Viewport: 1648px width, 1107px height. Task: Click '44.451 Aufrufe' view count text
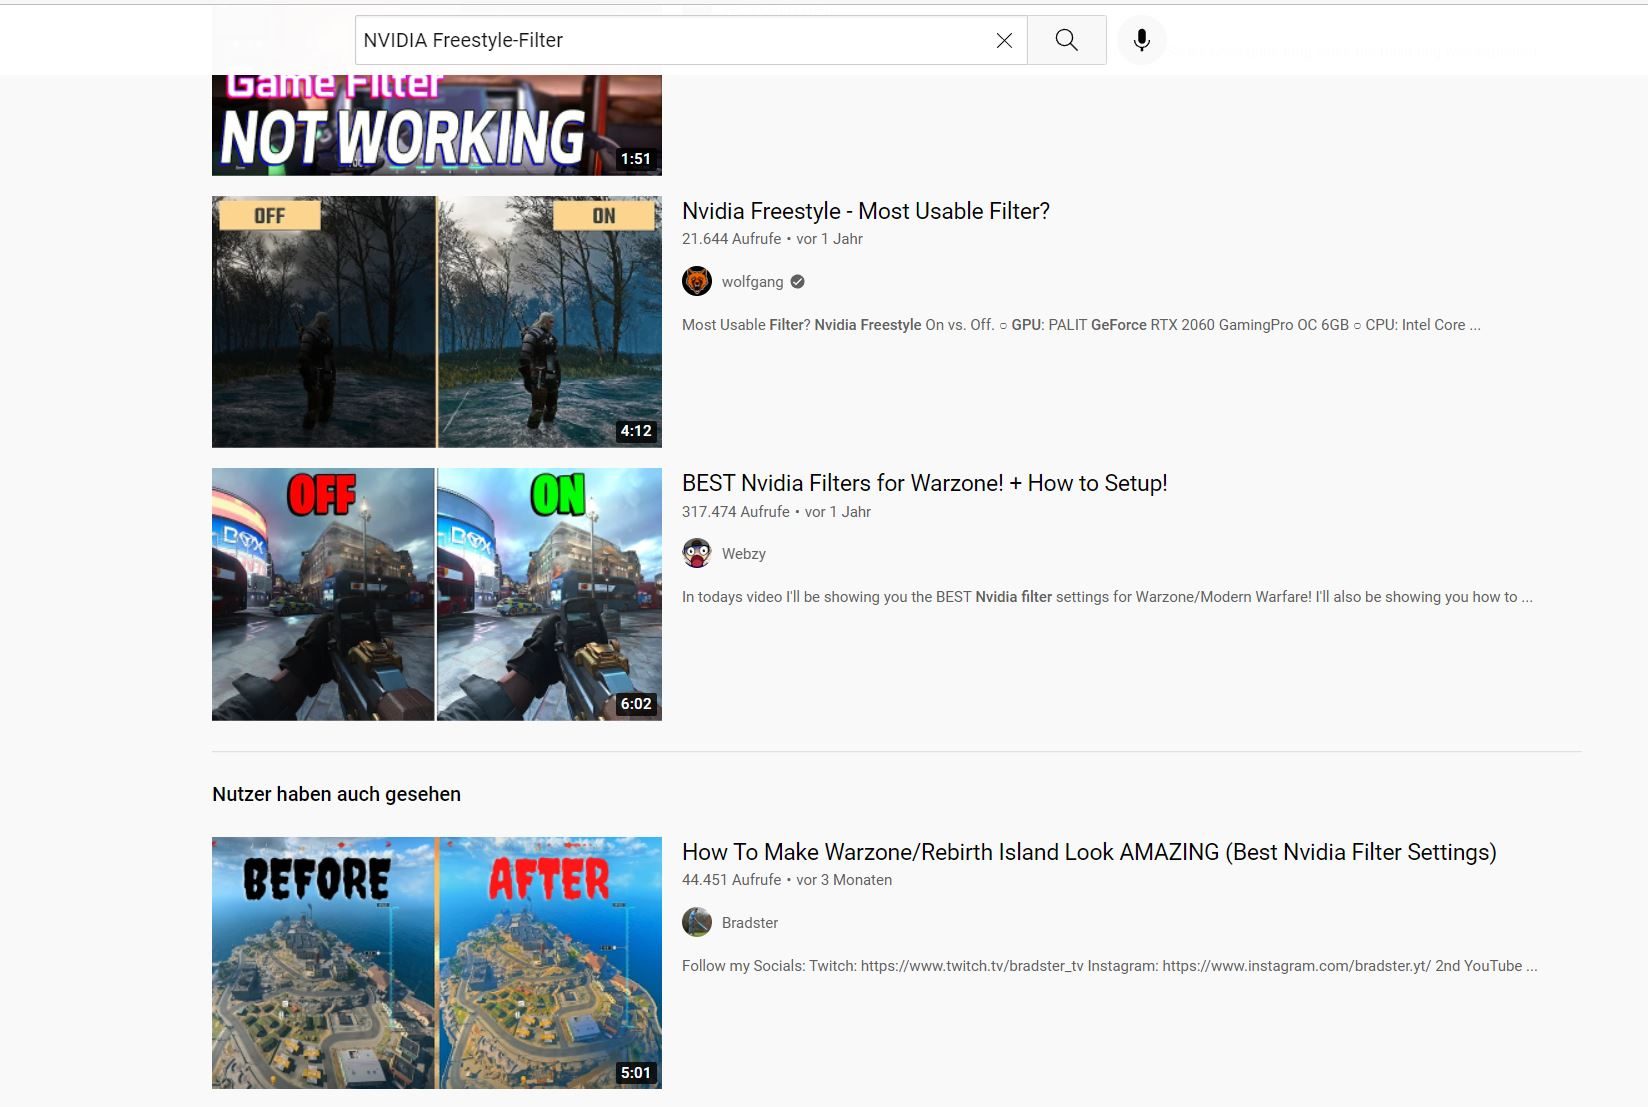(x=732, y=880)
